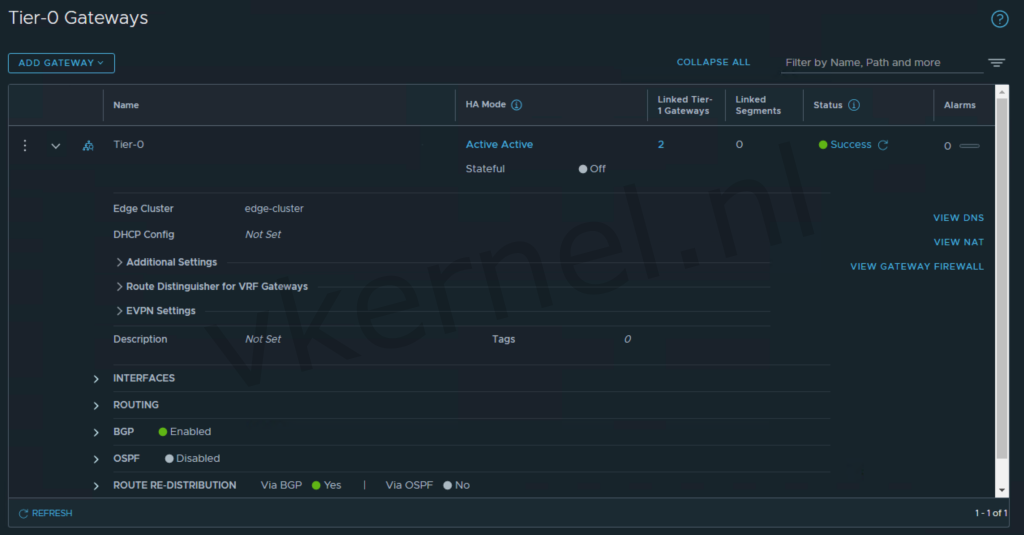Open the Tier-0 row three-dot actions menu
This screenshot has height=535, width=1024.
pyautogui.click(x=25, y=145)
